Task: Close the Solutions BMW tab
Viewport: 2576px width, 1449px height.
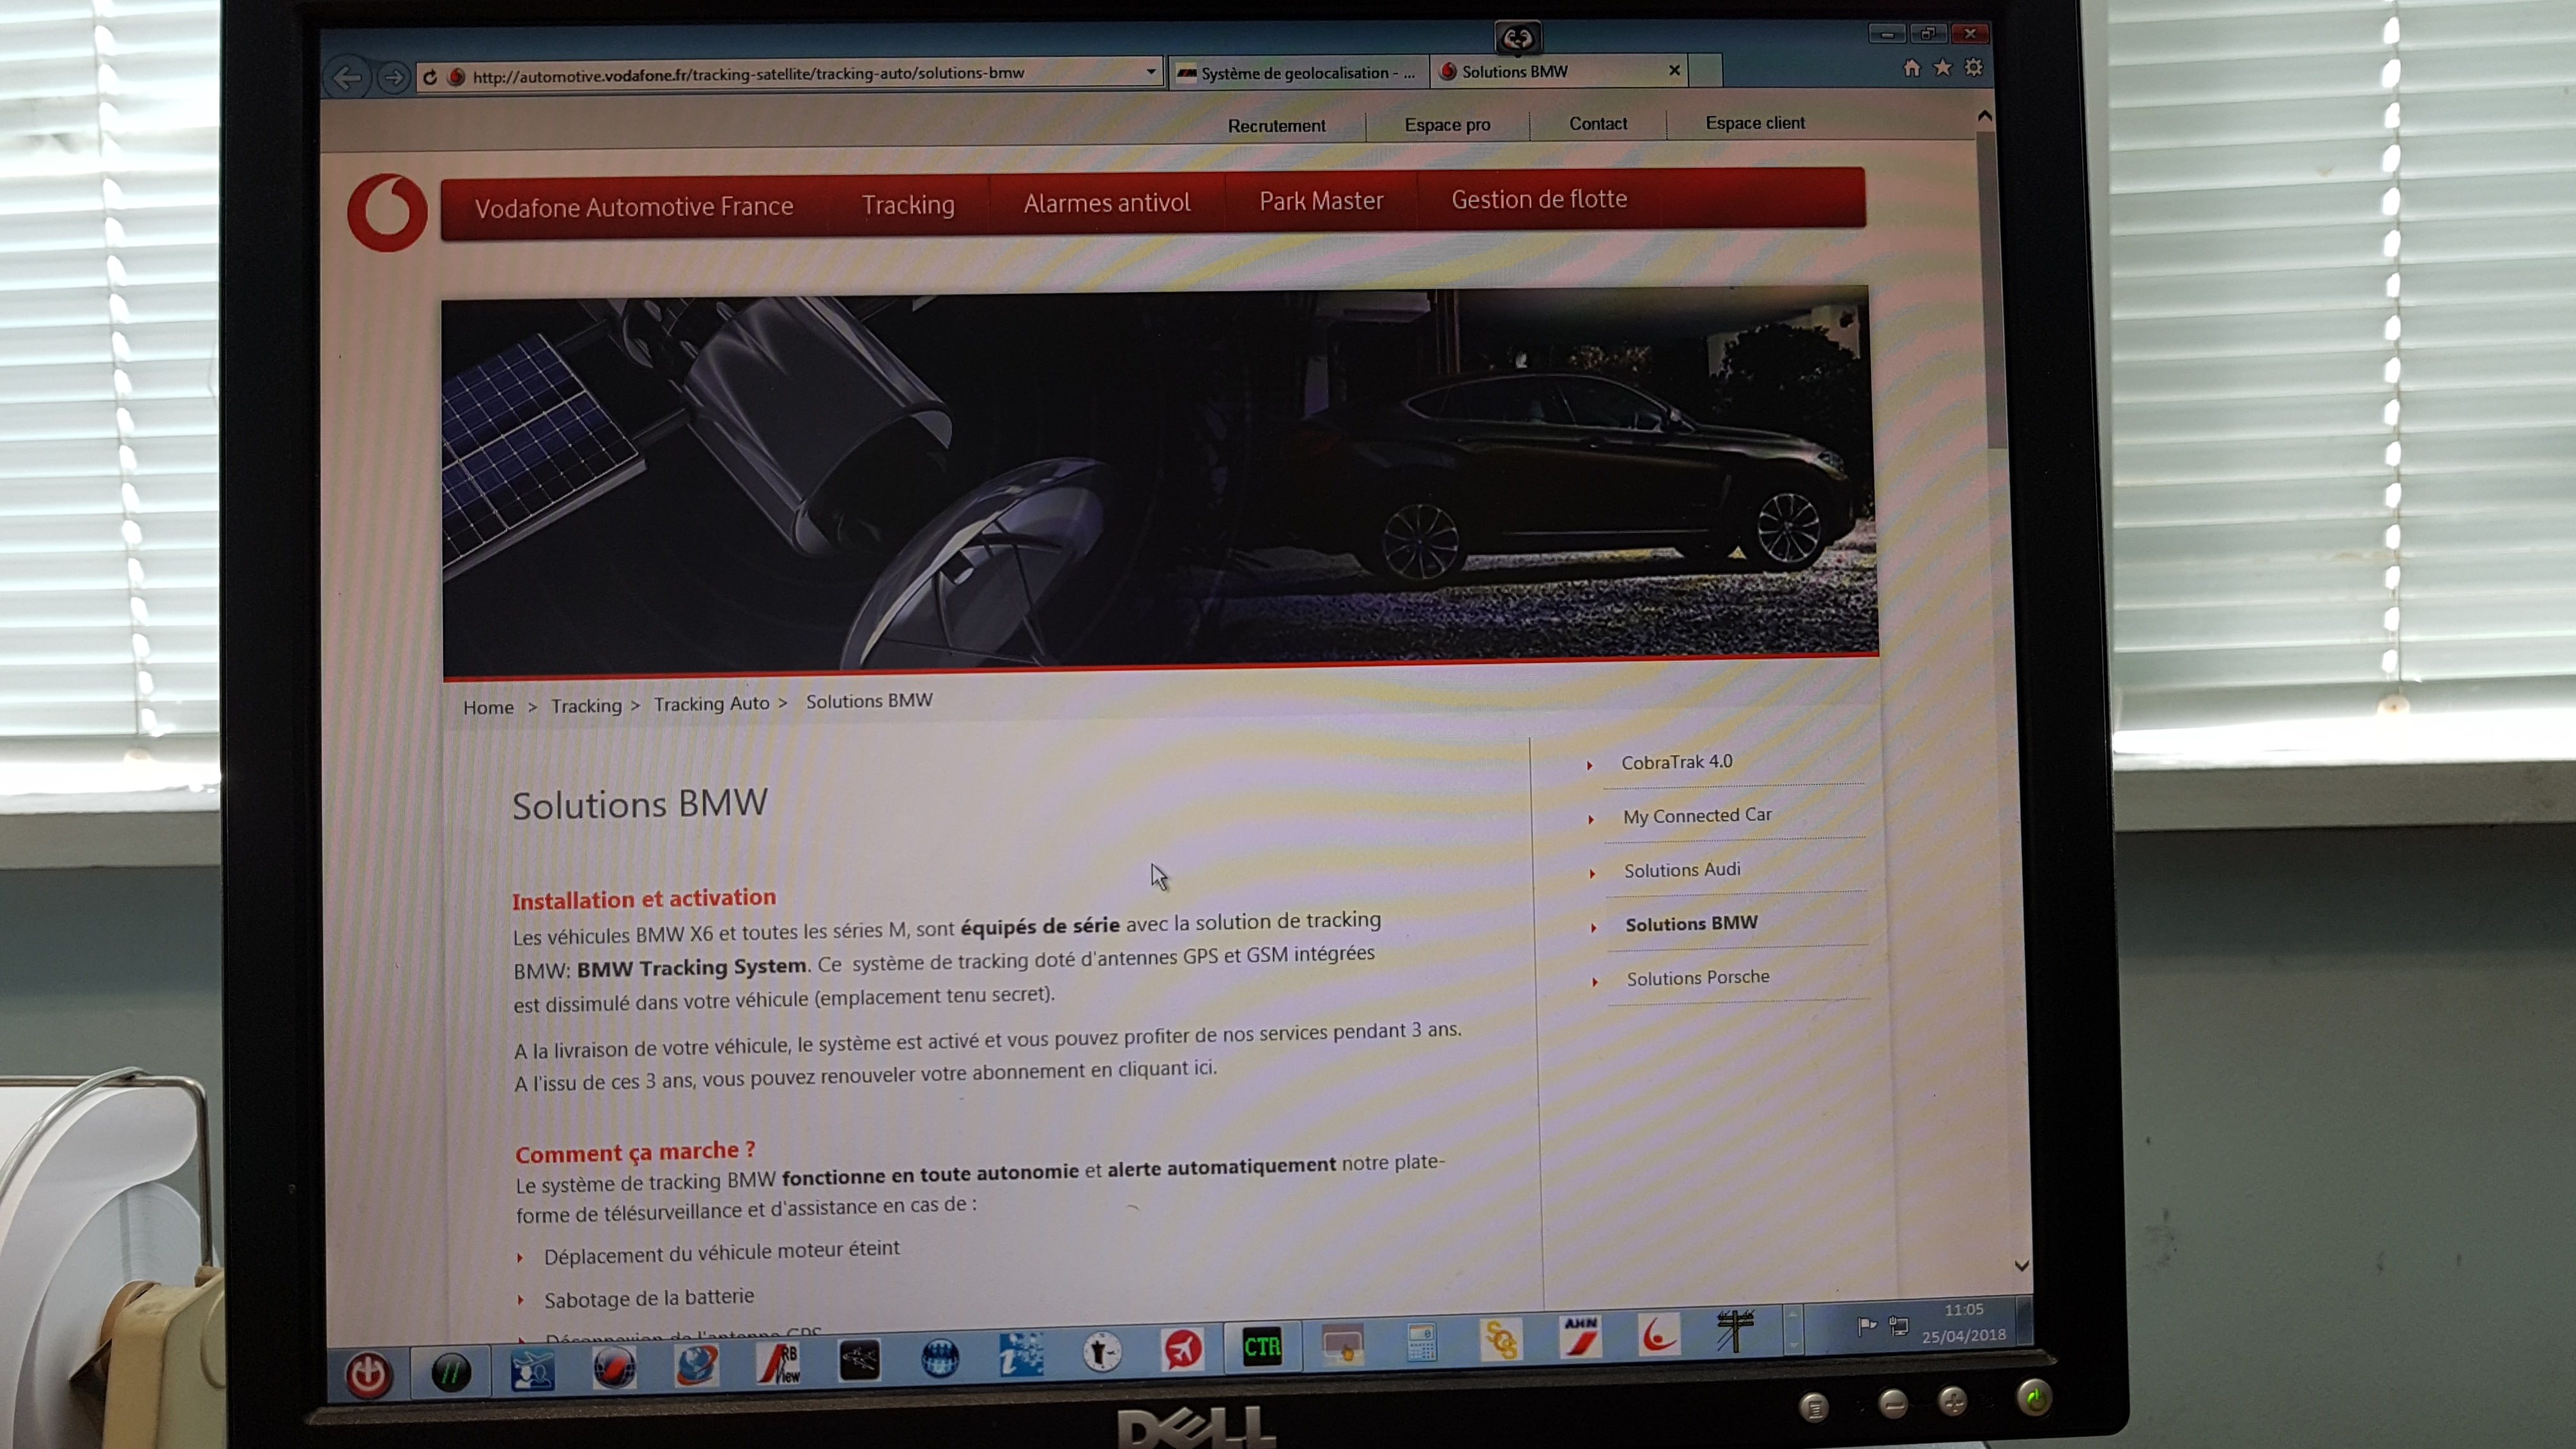Action: 1675,70
